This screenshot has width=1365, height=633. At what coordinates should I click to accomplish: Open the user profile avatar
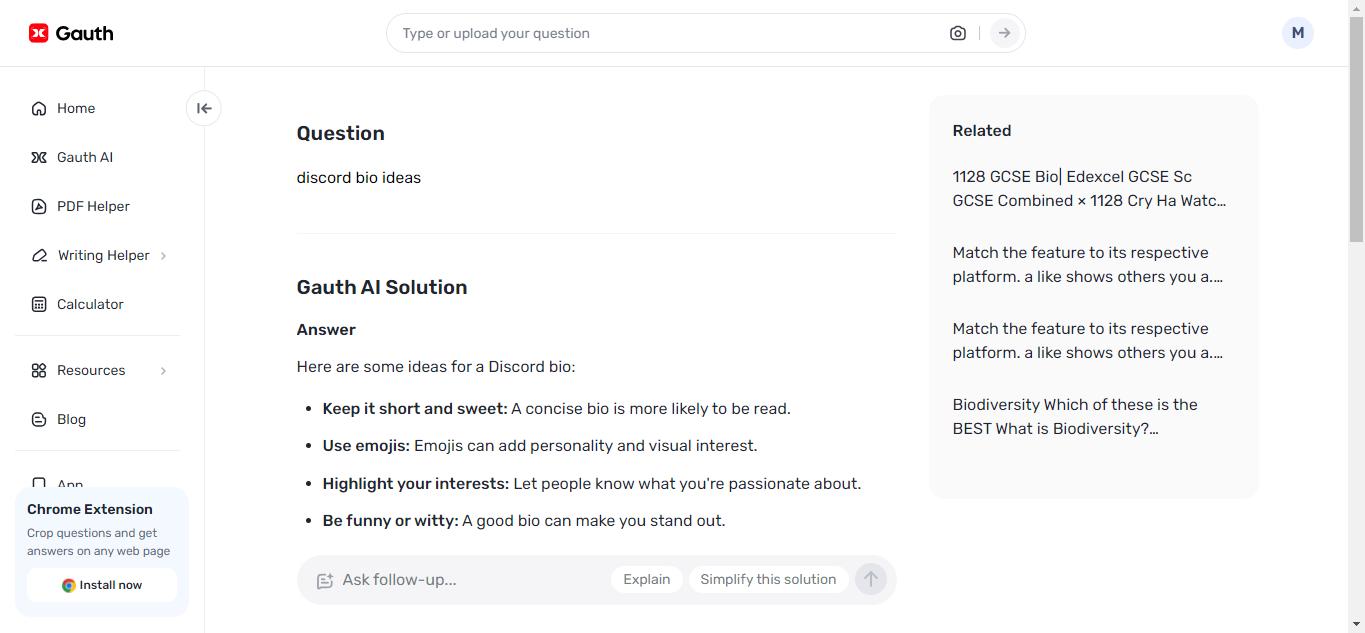tap(1297, 33)
